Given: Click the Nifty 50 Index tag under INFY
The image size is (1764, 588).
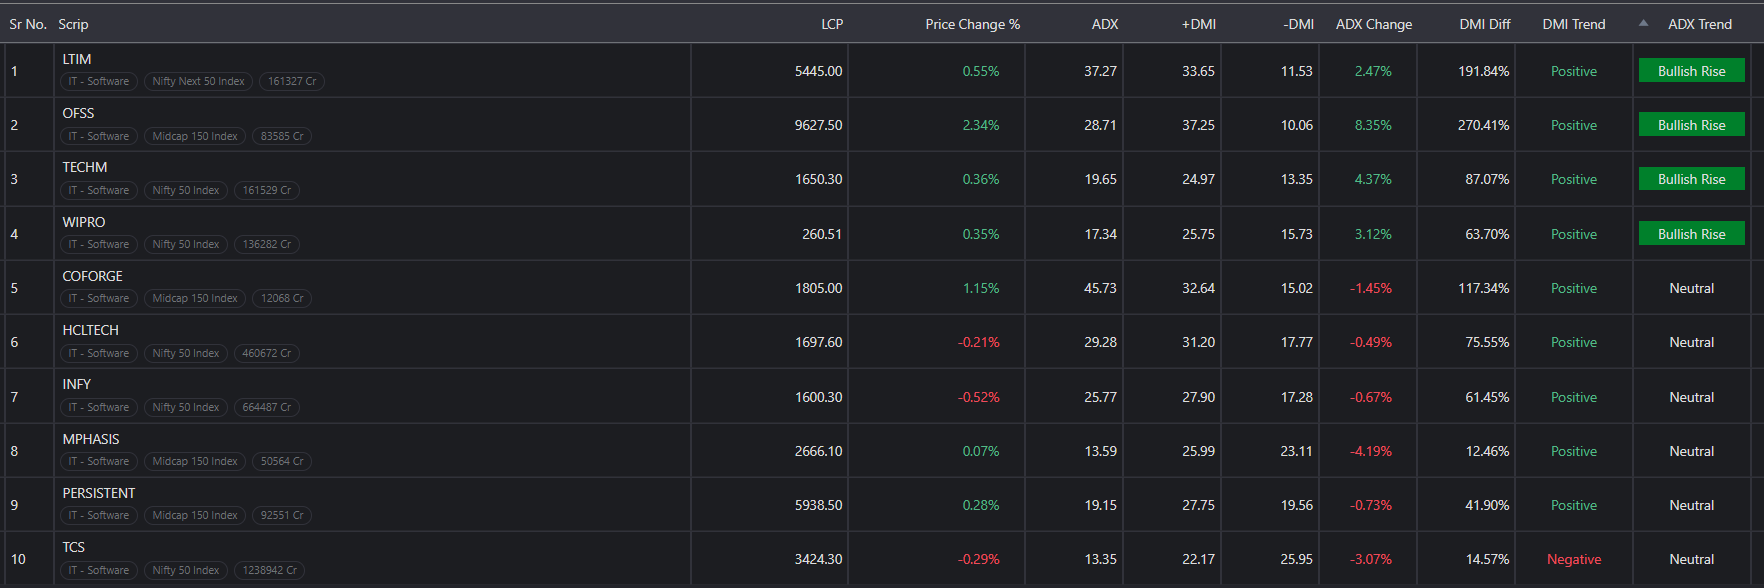Looking at the screenshot, I should [x=186, y=407].
